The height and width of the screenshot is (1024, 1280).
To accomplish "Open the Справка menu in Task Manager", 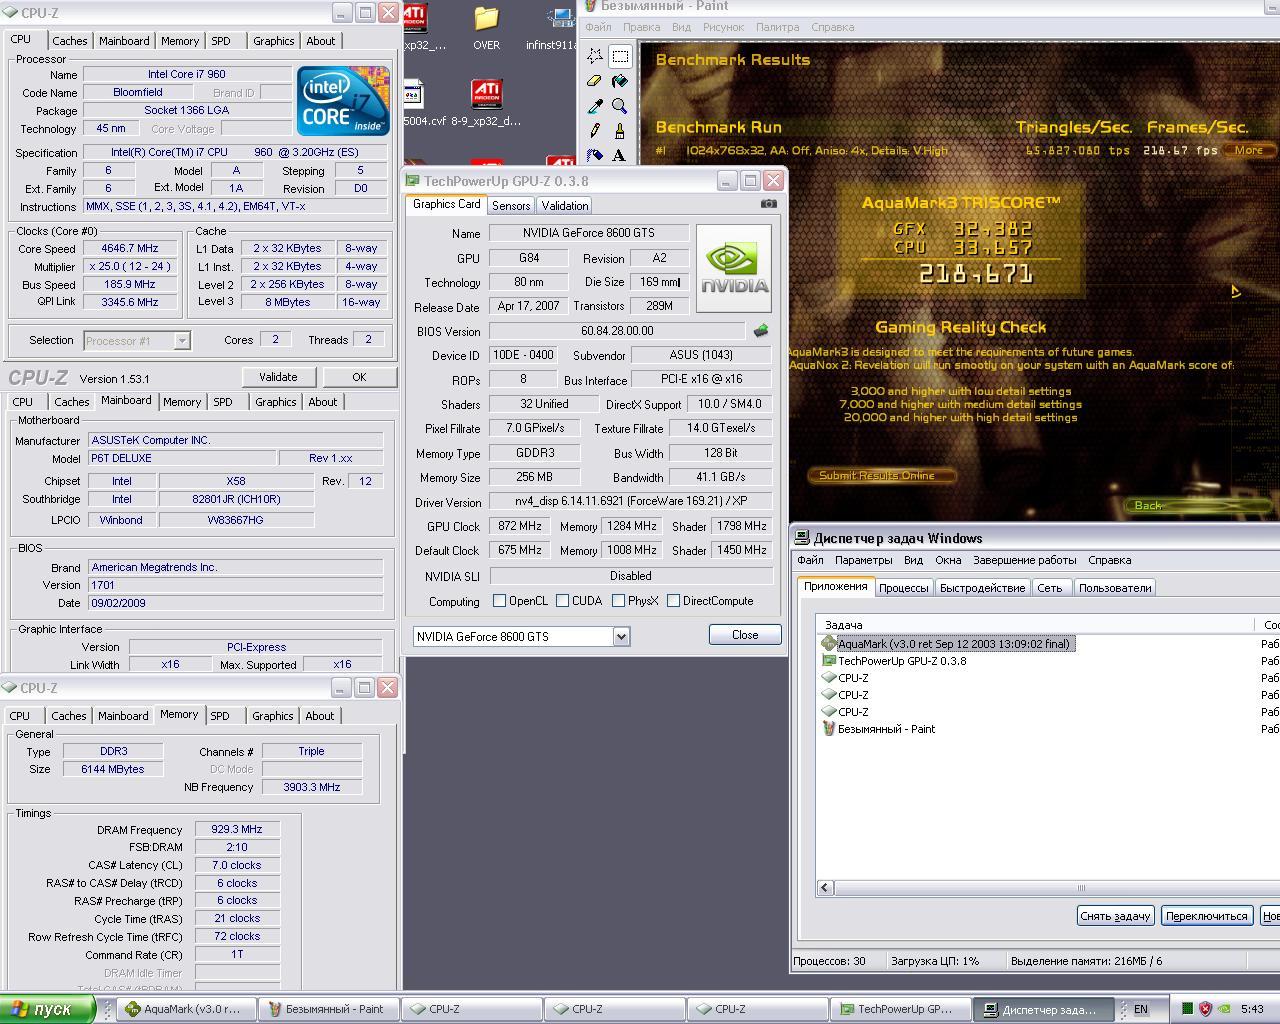I will pos(1110,560).
